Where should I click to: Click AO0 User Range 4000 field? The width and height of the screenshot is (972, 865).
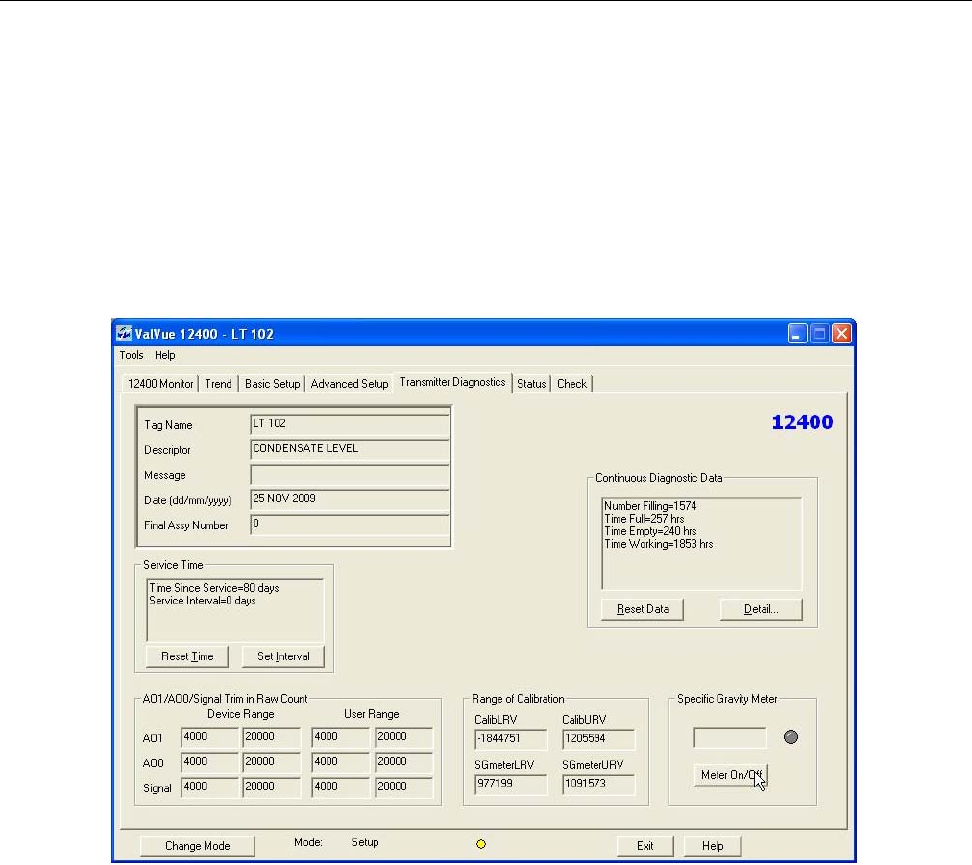[x=340, y=762]
